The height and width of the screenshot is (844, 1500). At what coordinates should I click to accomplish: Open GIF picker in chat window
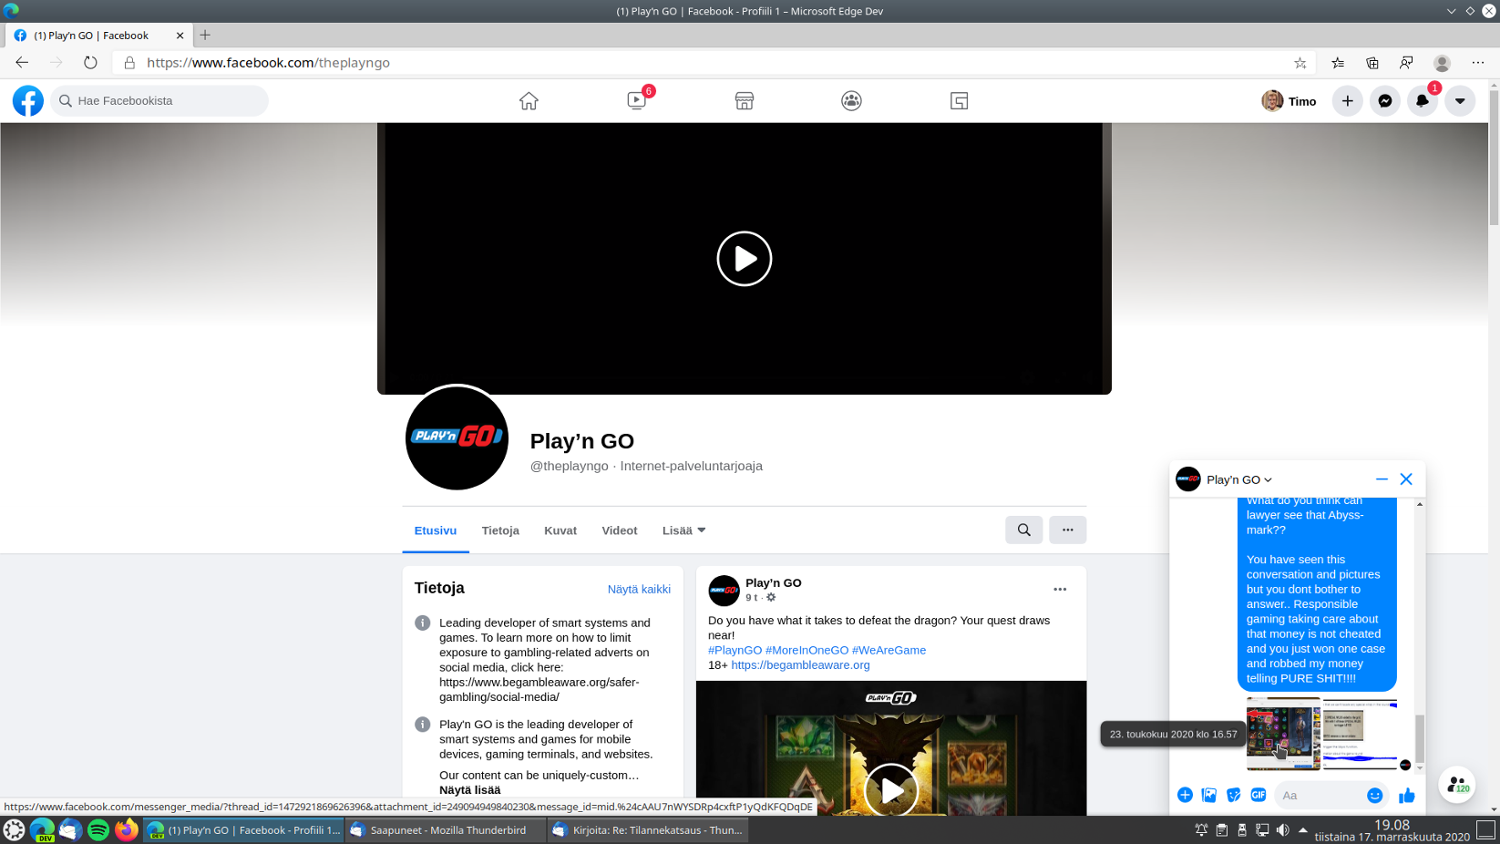click(1258, 795)
